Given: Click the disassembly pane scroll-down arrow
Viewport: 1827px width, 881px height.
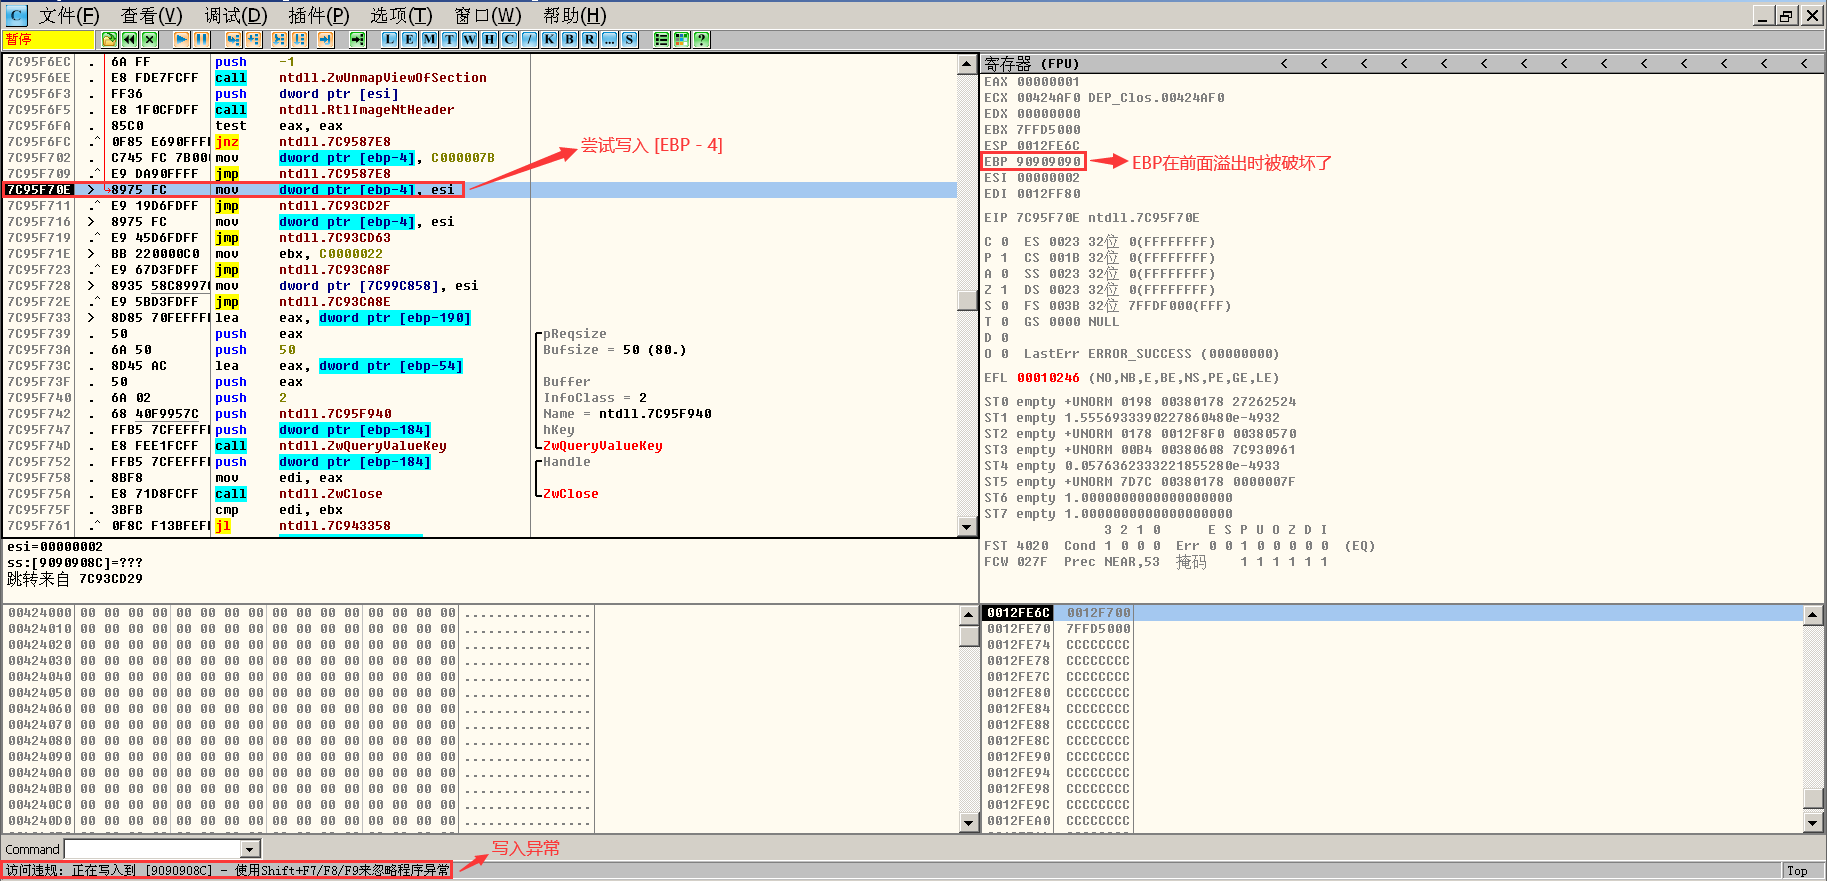Looking at the screenshot, I should click(x=966, y=527).
